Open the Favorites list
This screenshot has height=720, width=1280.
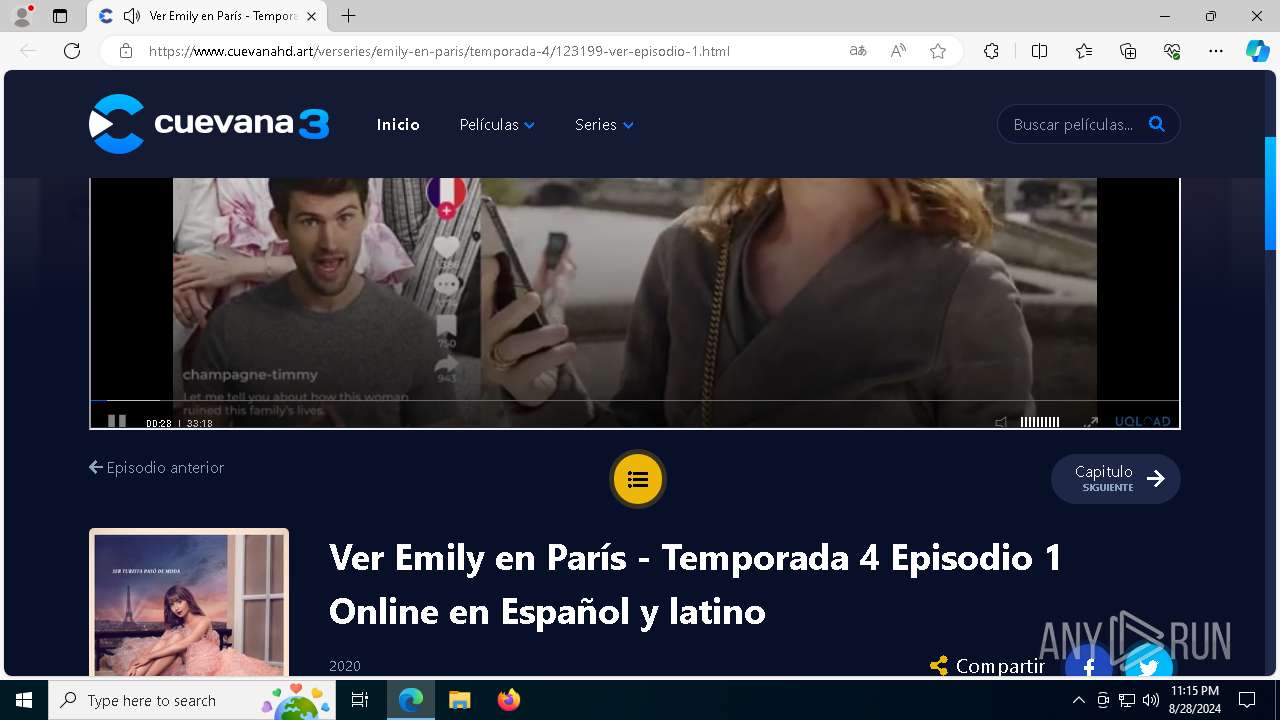point(1084,51)
